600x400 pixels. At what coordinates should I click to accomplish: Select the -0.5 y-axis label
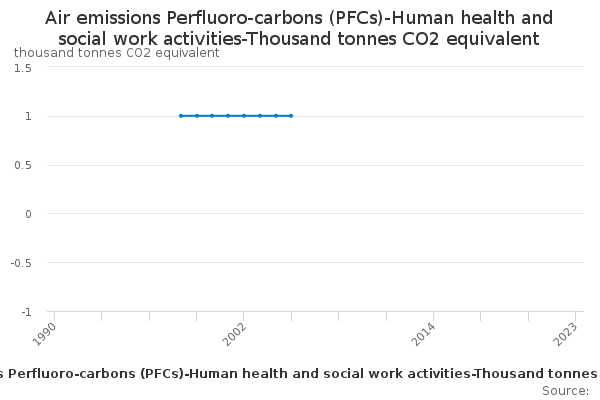pyautogui.click(x=20, y=263)
